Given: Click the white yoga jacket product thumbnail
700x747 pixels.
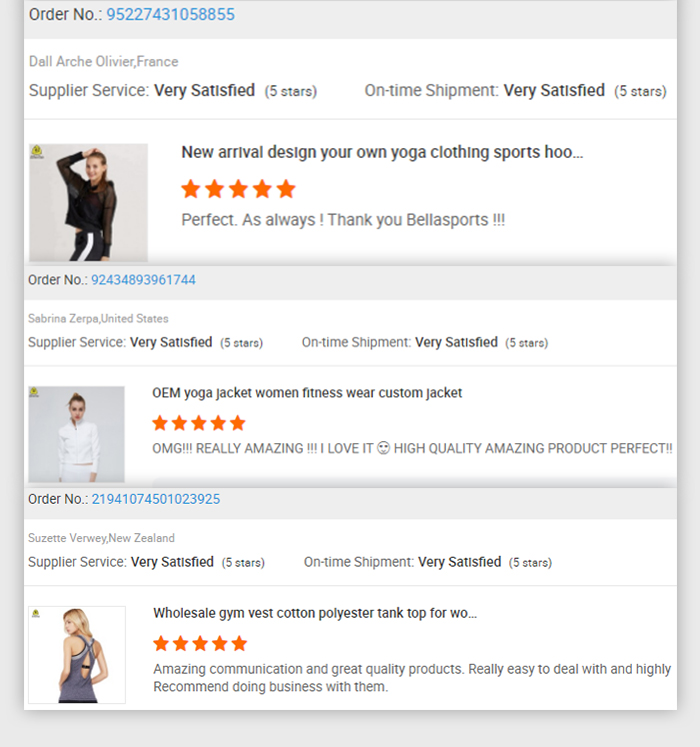Looking at the screenshot, I should coord(76,434).
